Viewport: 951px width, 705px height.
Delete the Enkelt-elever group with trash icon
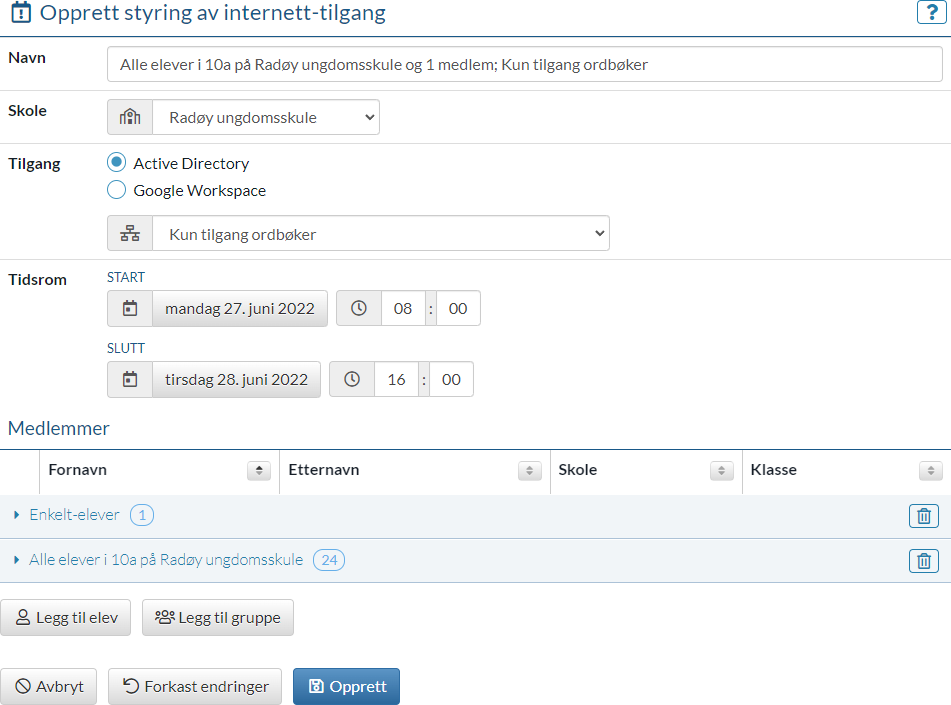pyautogui.click(x=923, y=516)
